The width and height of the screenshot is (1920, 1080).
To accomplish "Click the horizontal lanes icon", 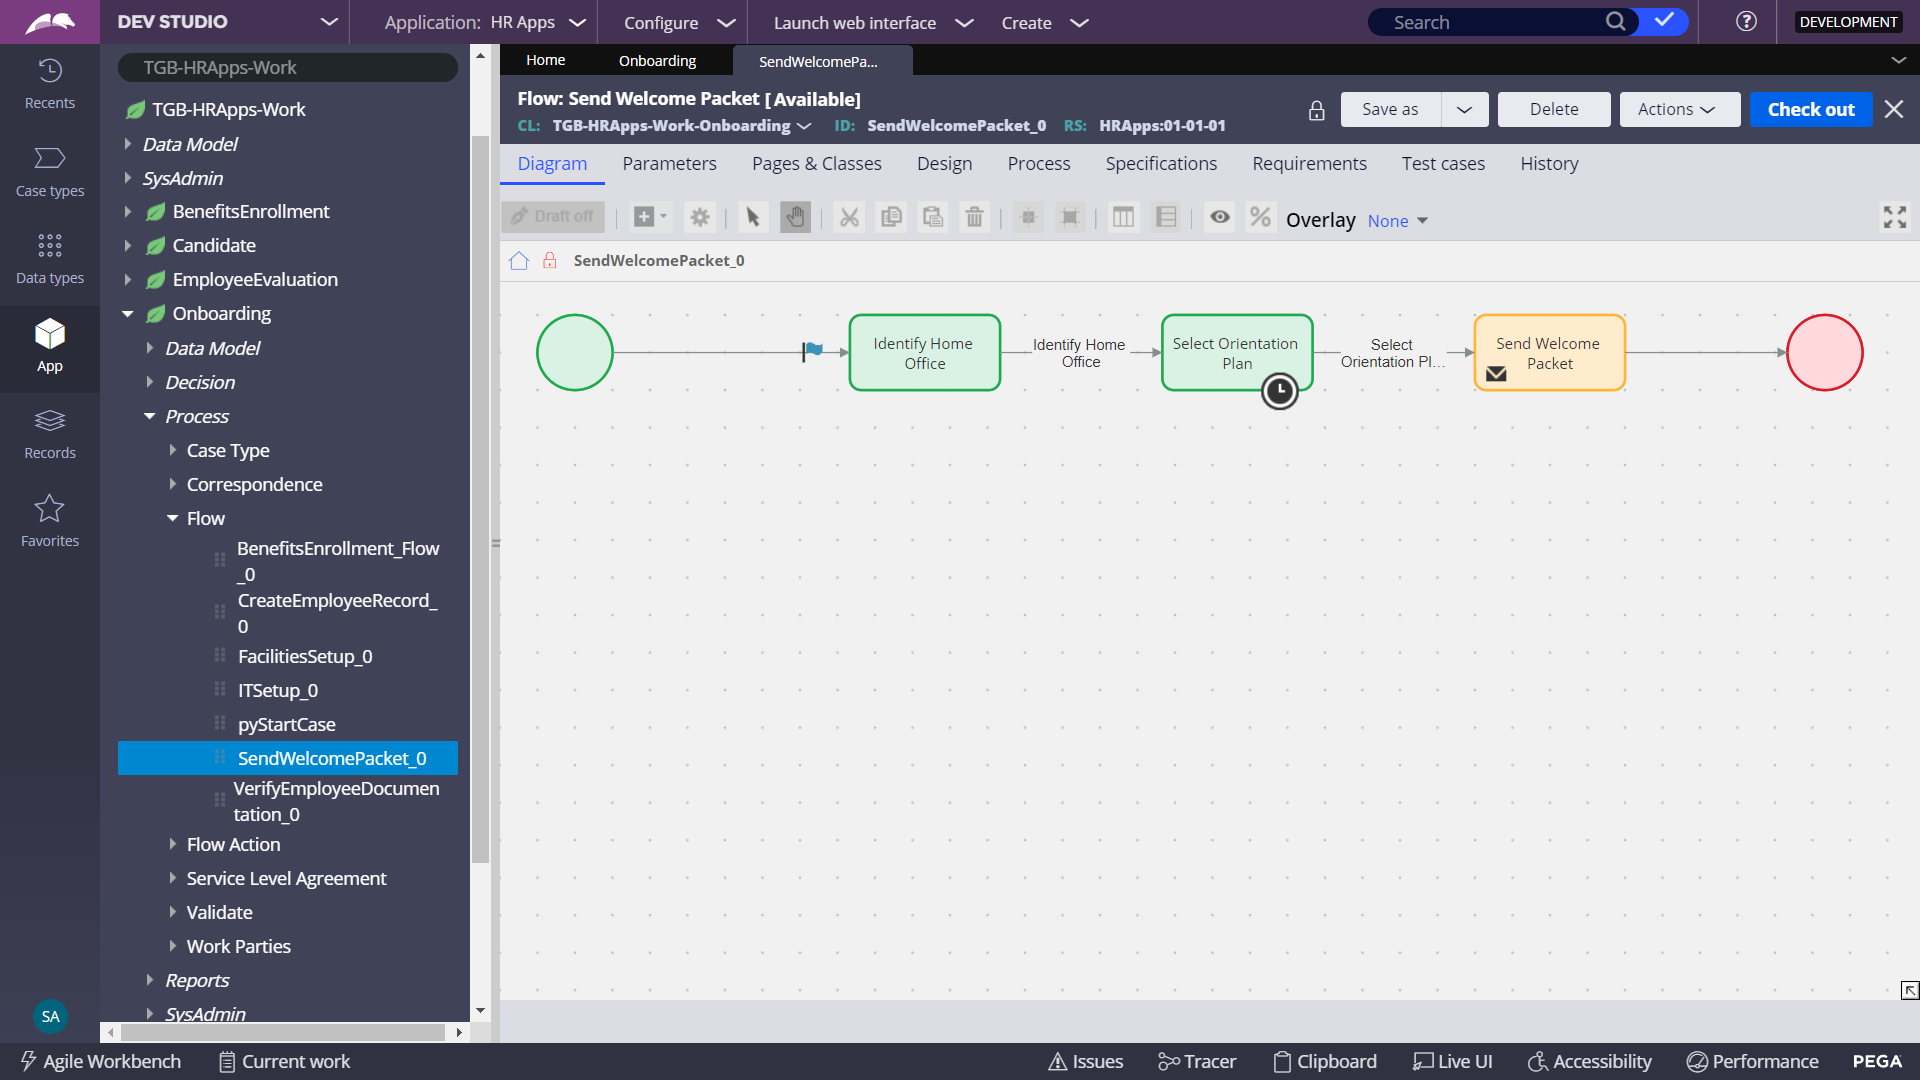I will click(x=1166, y=217).
